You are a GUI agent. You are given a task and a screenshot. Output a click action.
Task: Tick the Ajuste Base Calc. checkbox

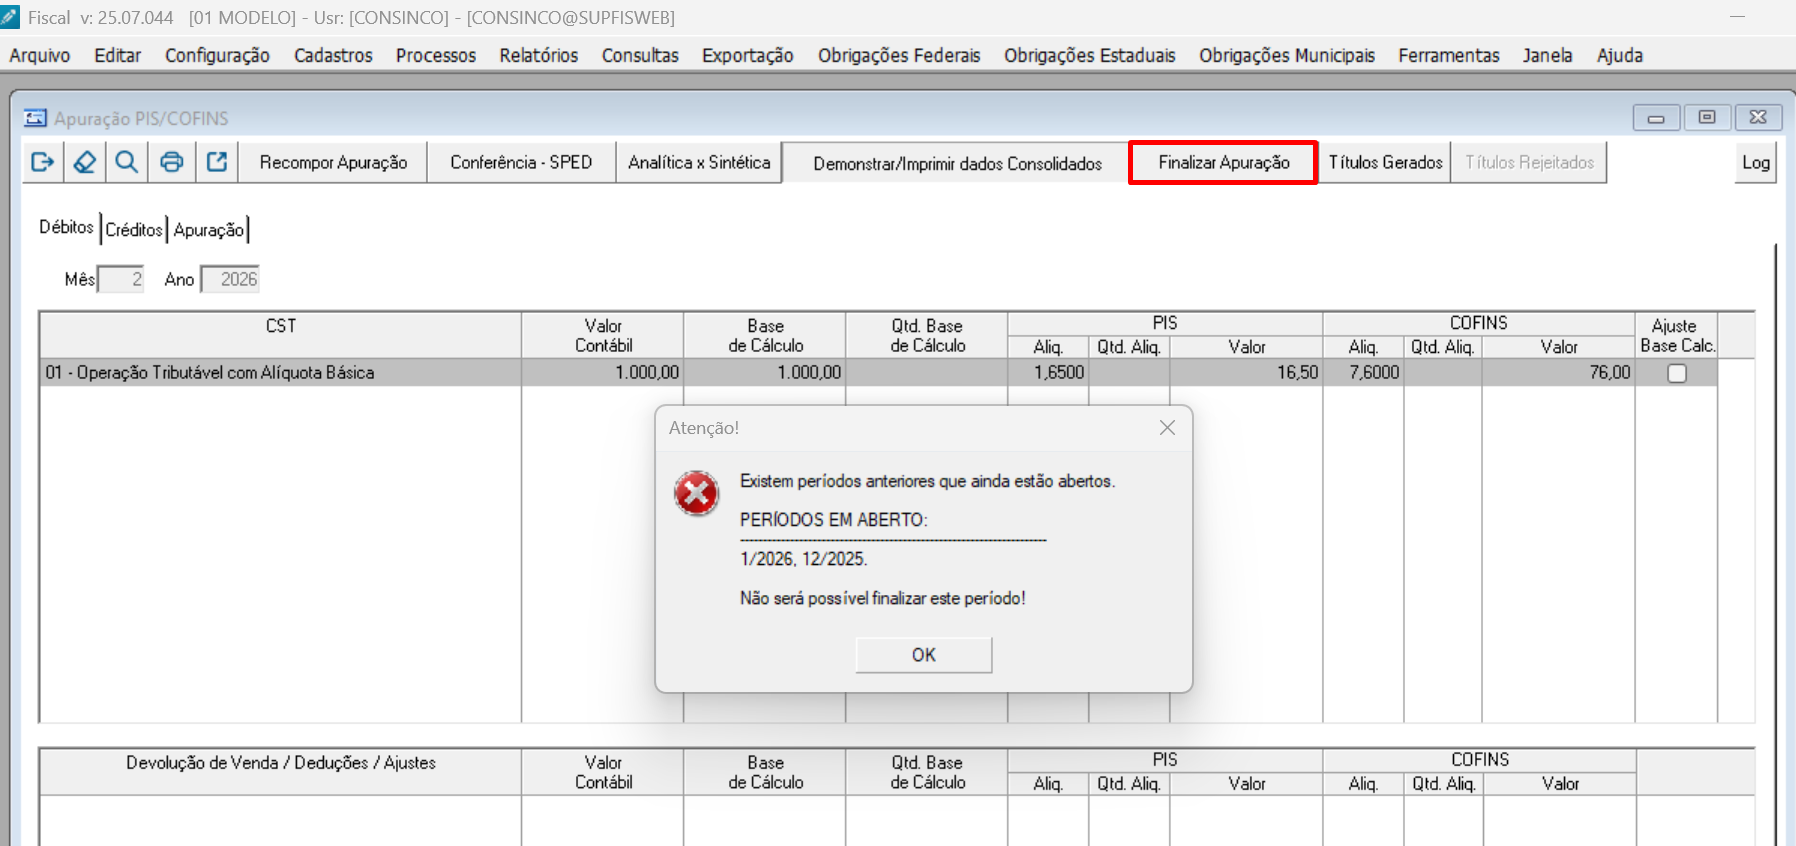coord(1677,373)
